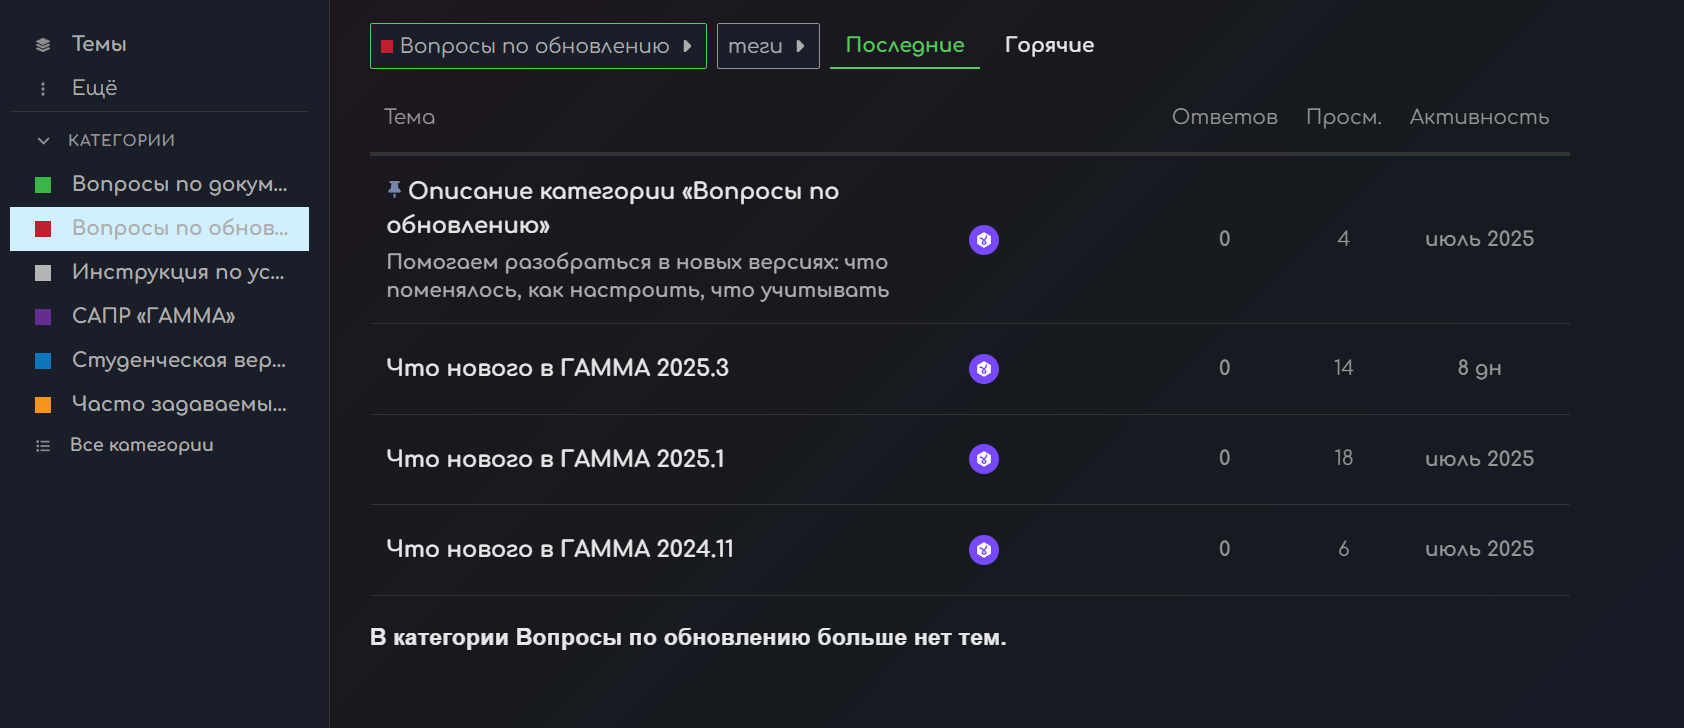Click the Все категории list icon
1684x728 pixels.
(x=43, y=446)
